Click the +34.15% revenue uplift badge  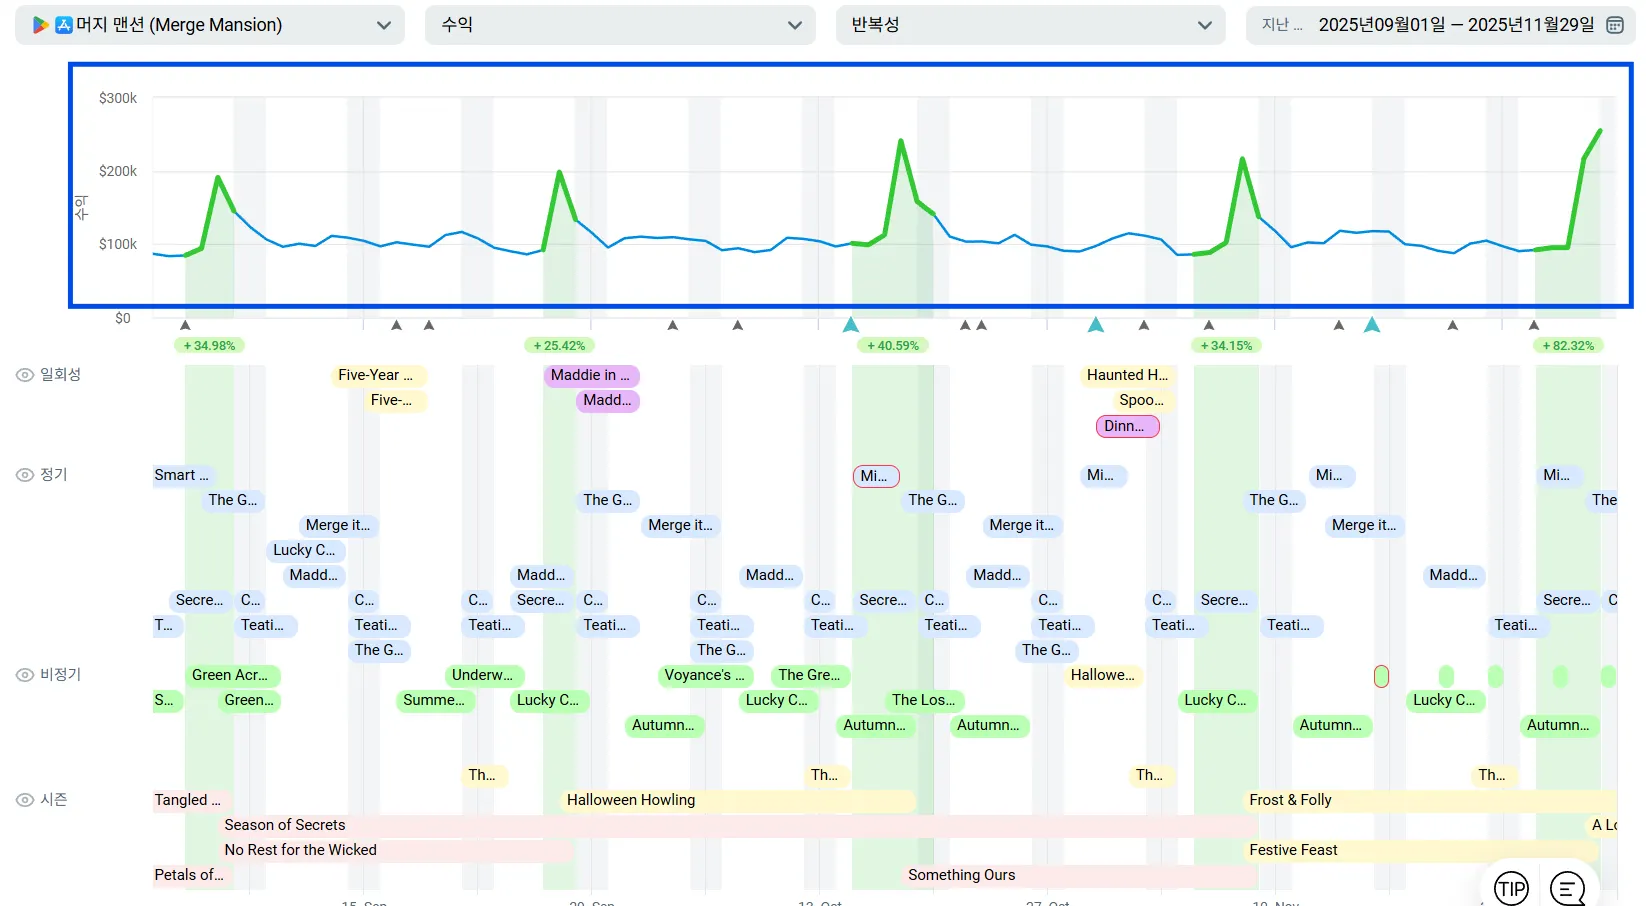click(1226, 346)
